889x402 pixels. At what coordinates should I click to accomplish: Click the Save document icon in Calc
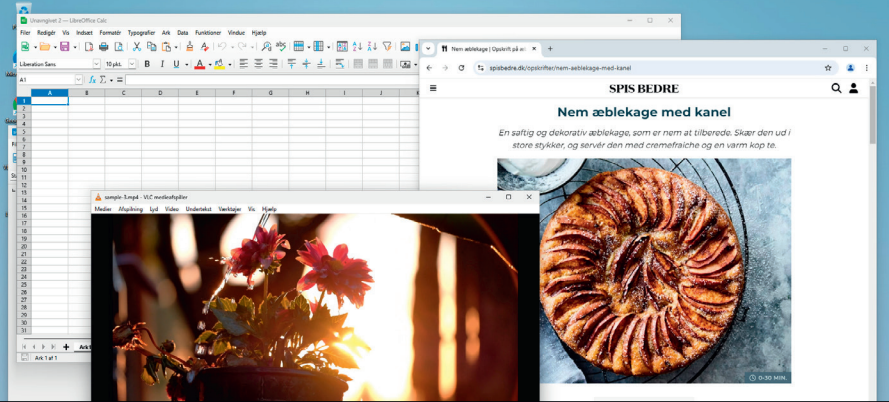(x=63, y=47)
